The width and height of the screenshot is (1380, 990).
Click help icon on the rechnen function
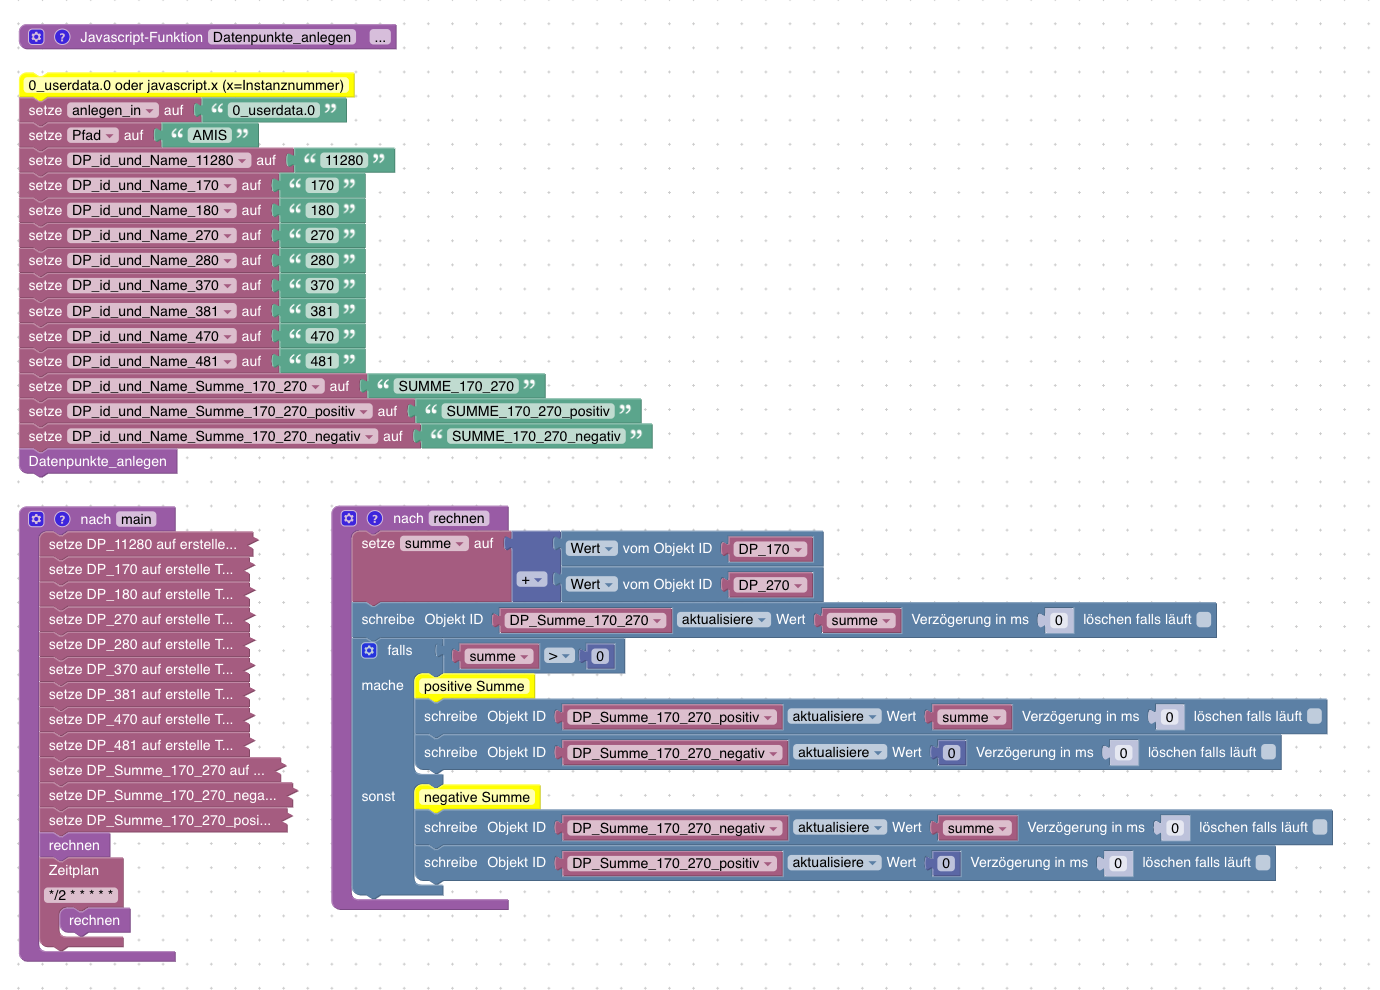coord(375,518)
